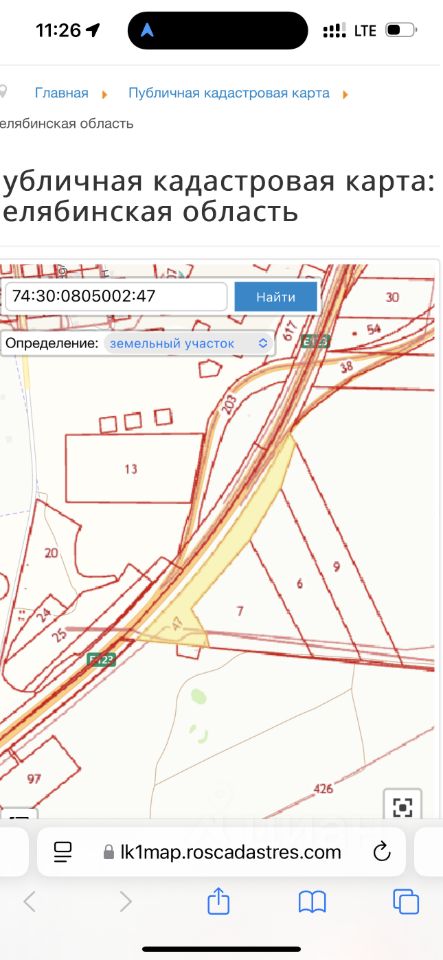
Task: Tap the Safari back arrow
Action: pos(29,901)
